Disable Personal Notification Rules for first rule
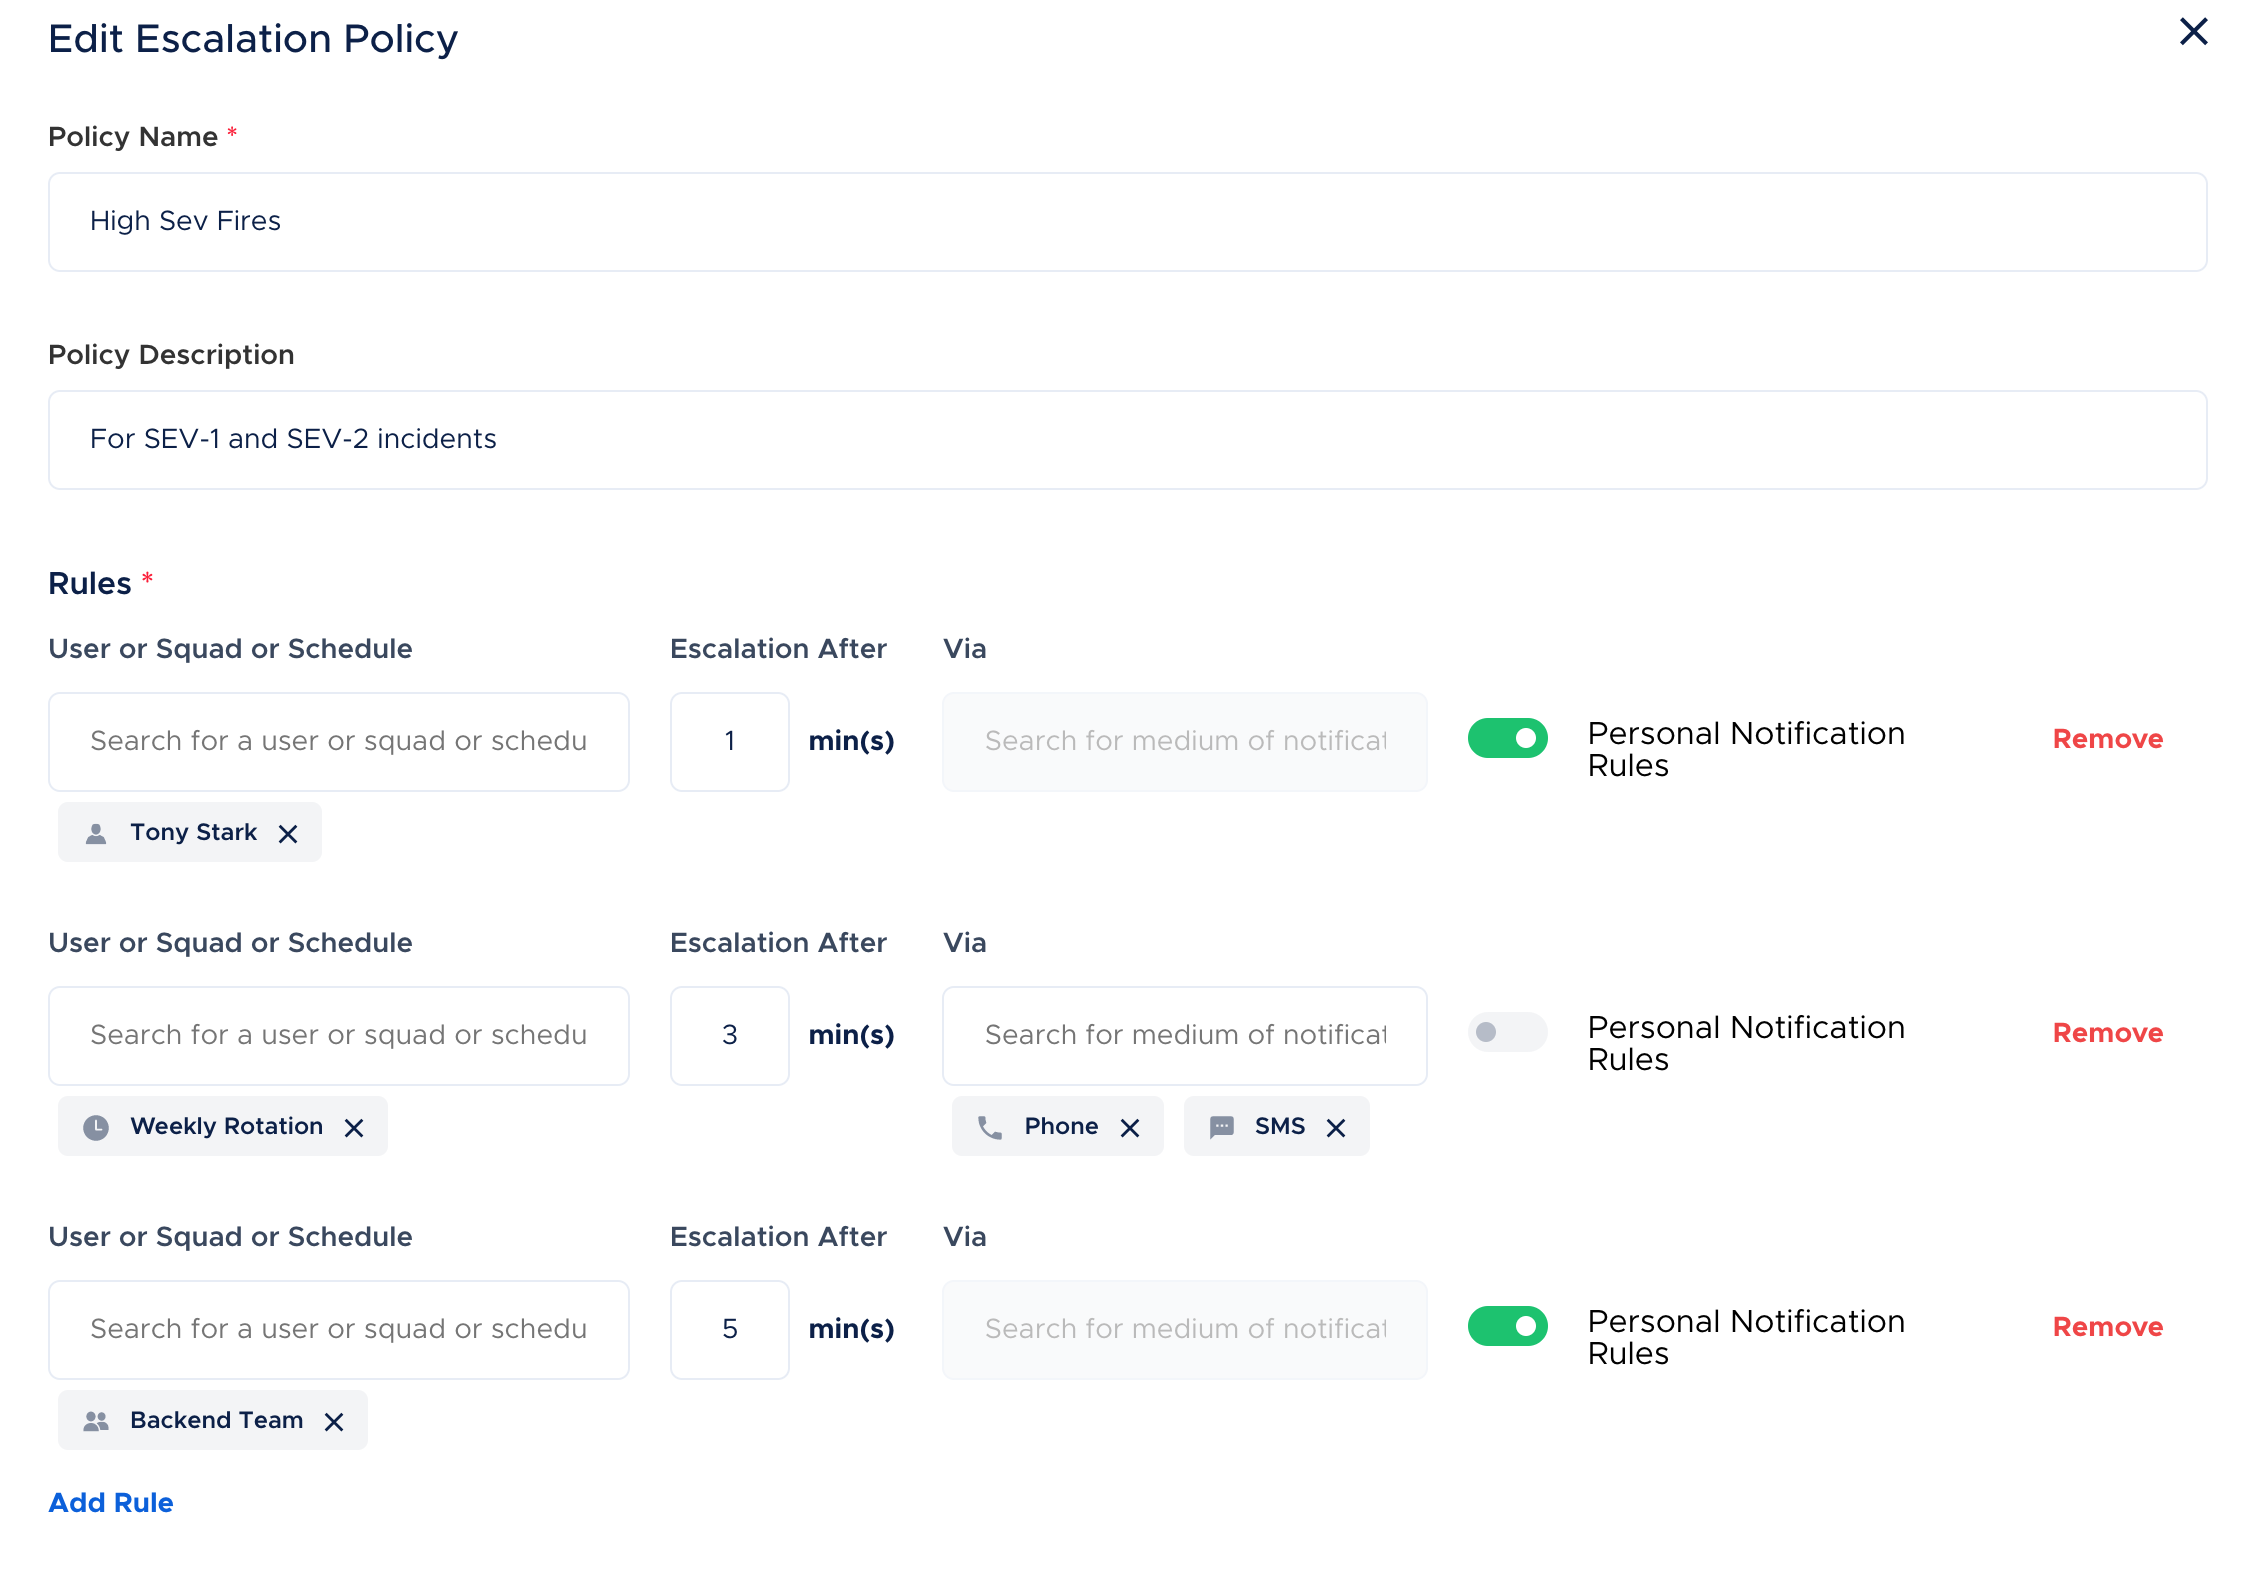2250x1584 pixels. tap(1507, 738)
